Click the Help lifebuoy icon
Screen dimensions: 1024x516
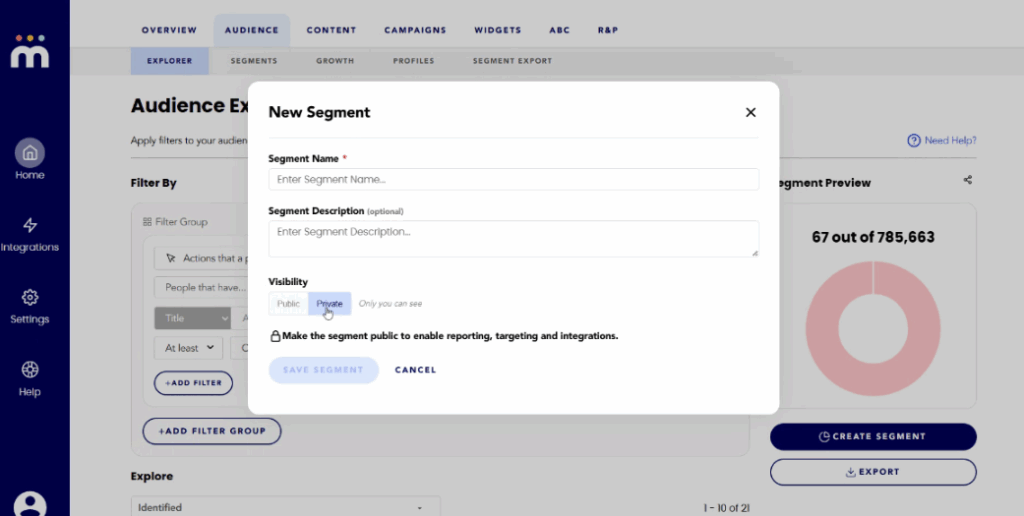click(x=30, y=370)
